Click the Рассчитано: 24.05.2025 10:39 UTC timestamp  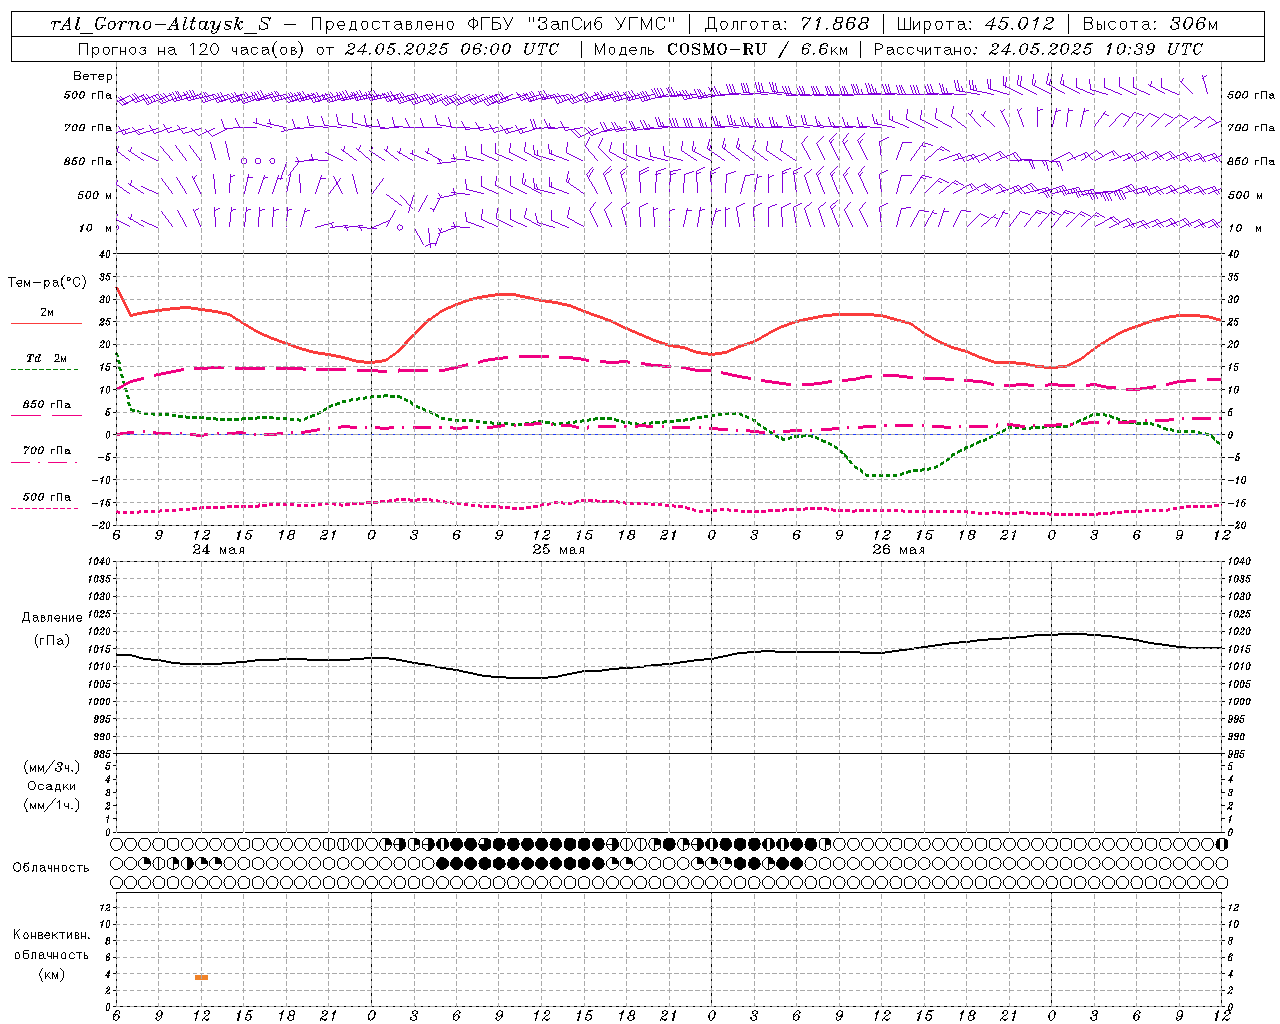click(x=1039, y=49)
